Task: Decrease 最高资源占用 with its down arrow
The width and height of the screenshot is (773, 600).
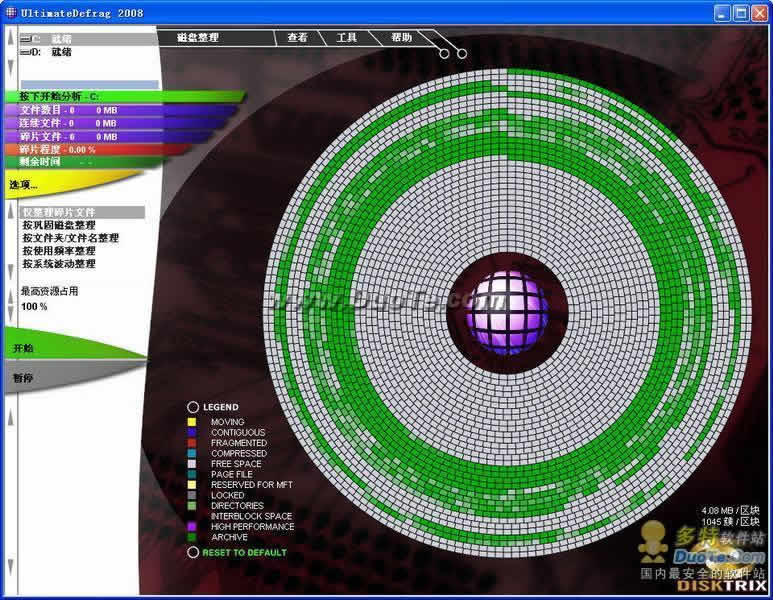Action: [10, 314]
